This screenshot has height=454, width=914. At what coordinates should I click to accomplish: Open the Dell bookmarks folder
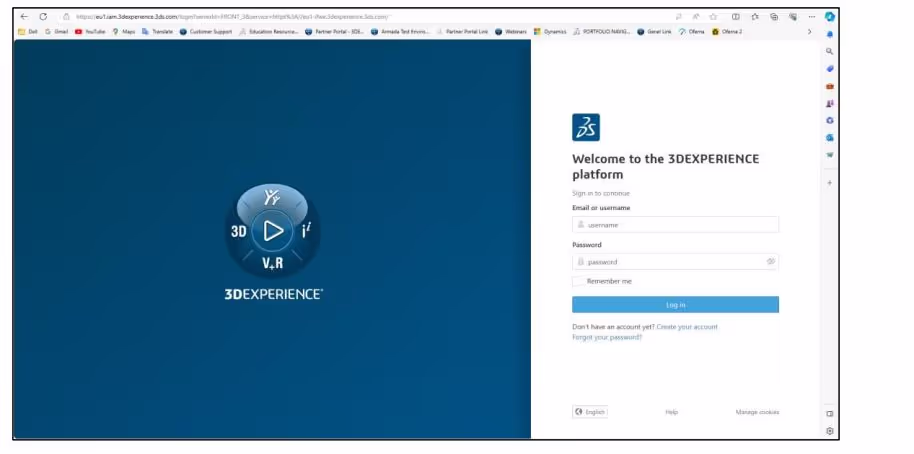(27, 31)
